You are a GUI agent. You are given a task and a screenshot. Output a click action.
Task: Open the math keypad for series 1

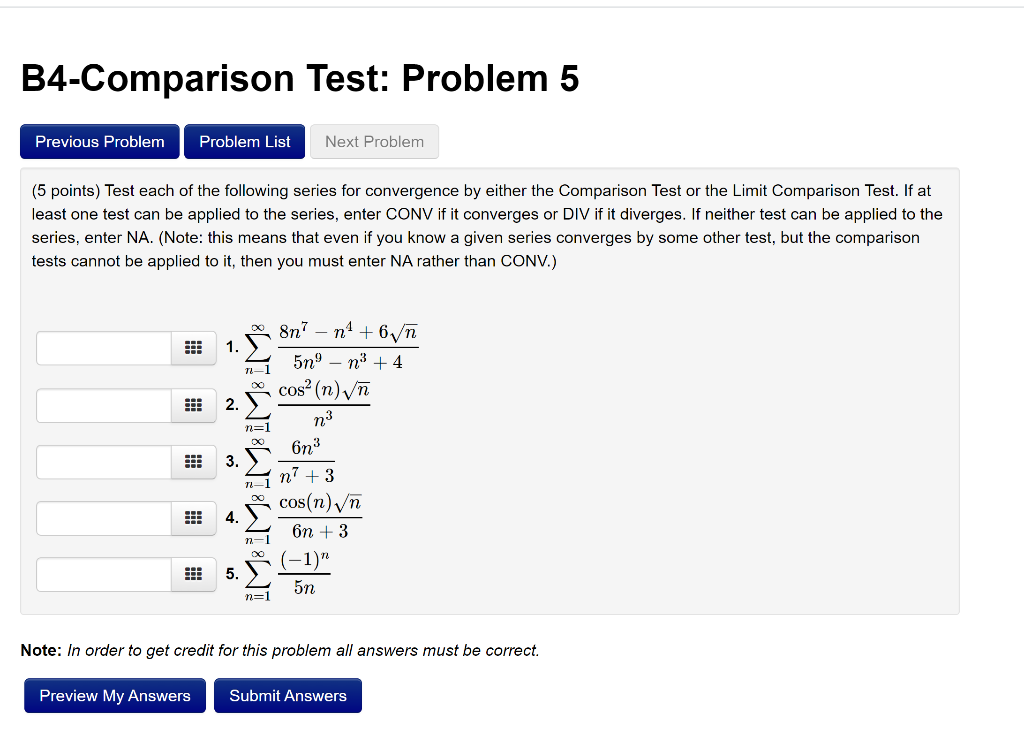[194, 348]
